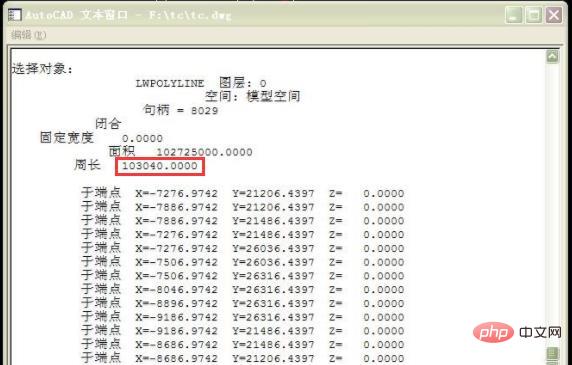Click the area value 102725000.0000

tap(204, 152)
